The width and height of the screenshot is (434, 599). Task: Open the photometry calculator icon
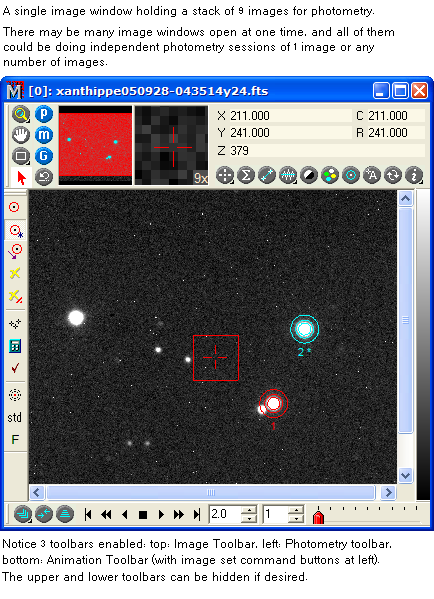[x=15, y=346]
